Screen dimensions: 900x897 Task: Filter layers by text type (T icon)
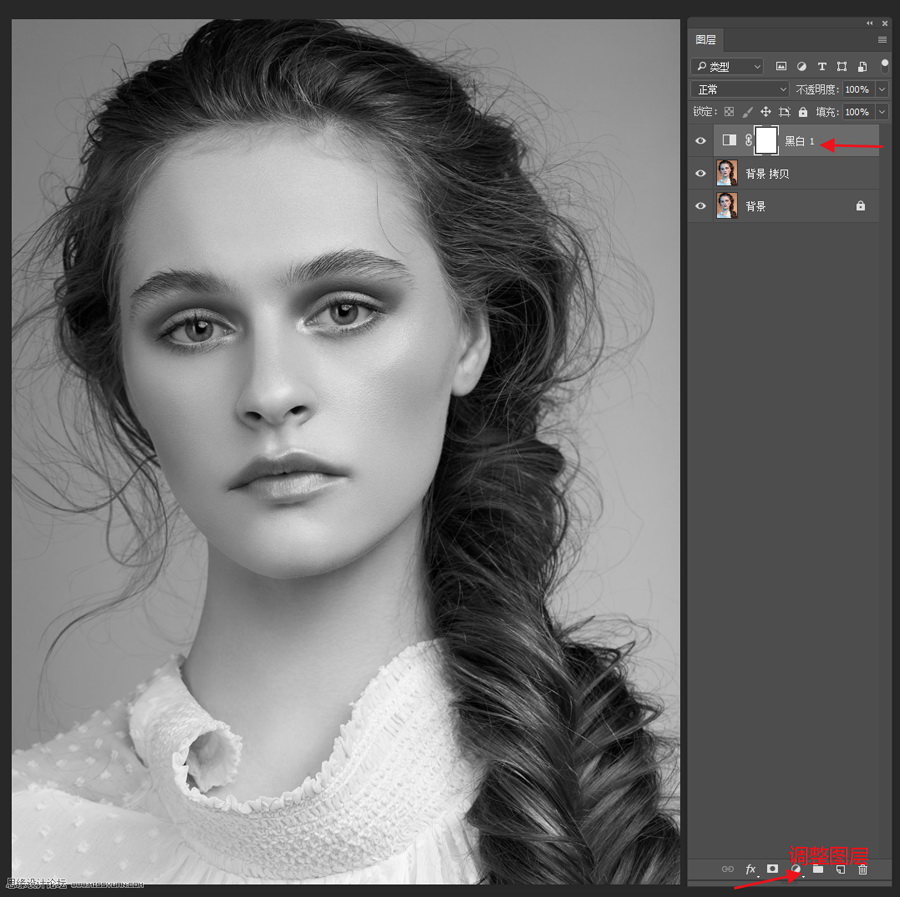point(822,67)
